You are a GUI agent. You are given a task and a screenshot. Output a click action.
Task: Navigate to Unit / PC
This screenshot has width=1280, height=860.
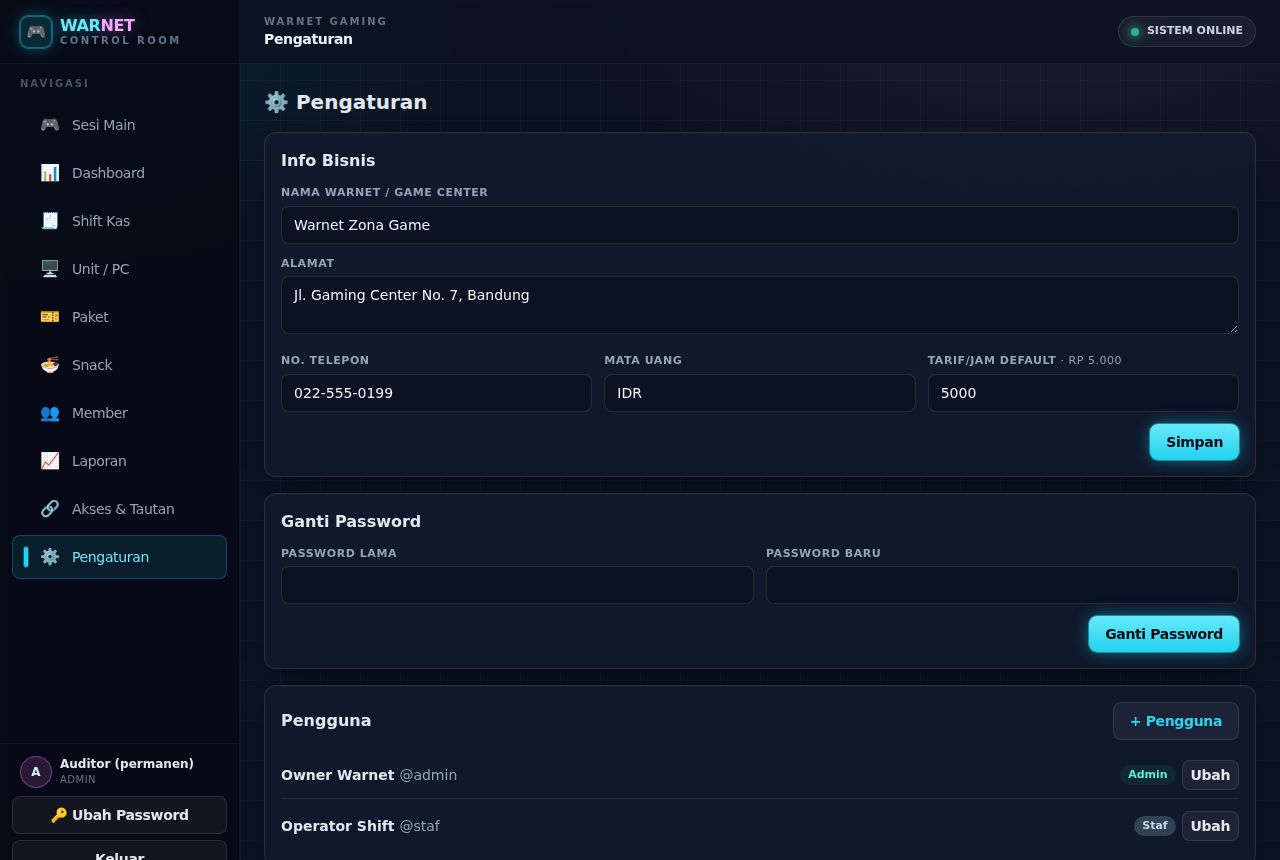(119, 269)
